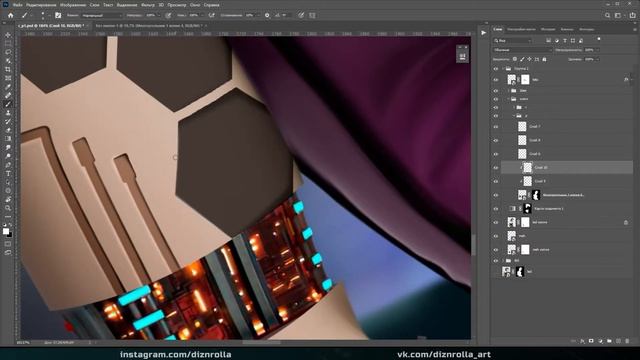Click the canvas horizontal scrollbar

pos(262,342)
